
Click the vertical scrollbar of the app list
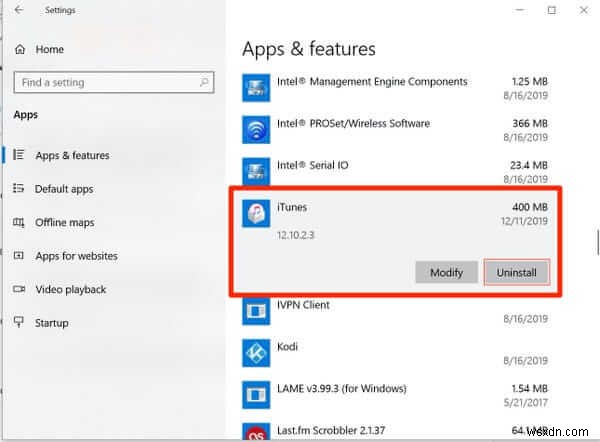click(598, 242)
